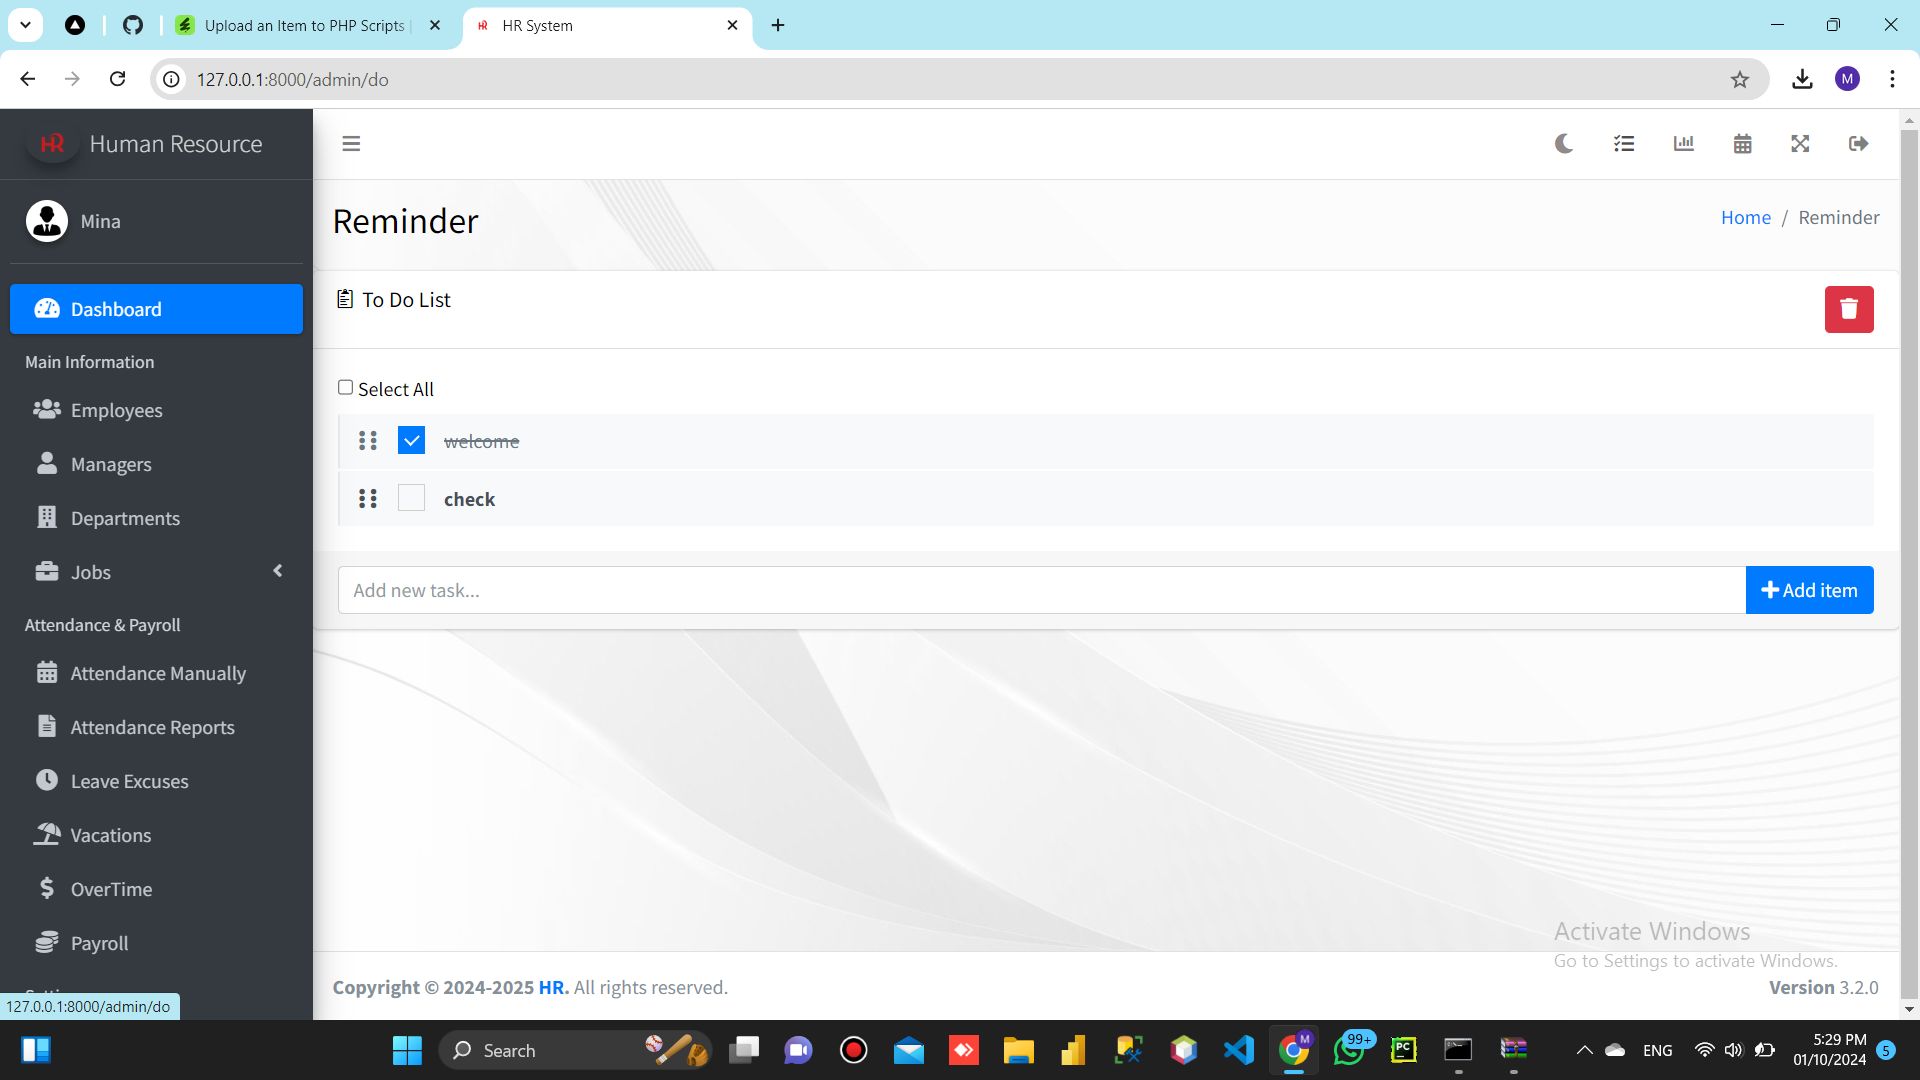Open Chrome three-dot menu
Image resolution: width=1920 pixels, height=1080 pixels.
[x=1892, y=79]
